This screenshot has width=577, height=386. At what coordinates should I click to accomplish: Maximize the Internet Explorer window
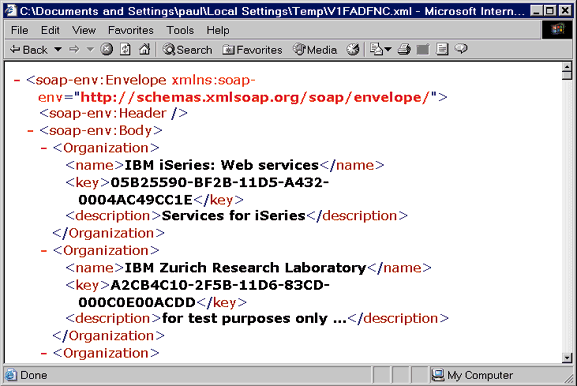550,11
